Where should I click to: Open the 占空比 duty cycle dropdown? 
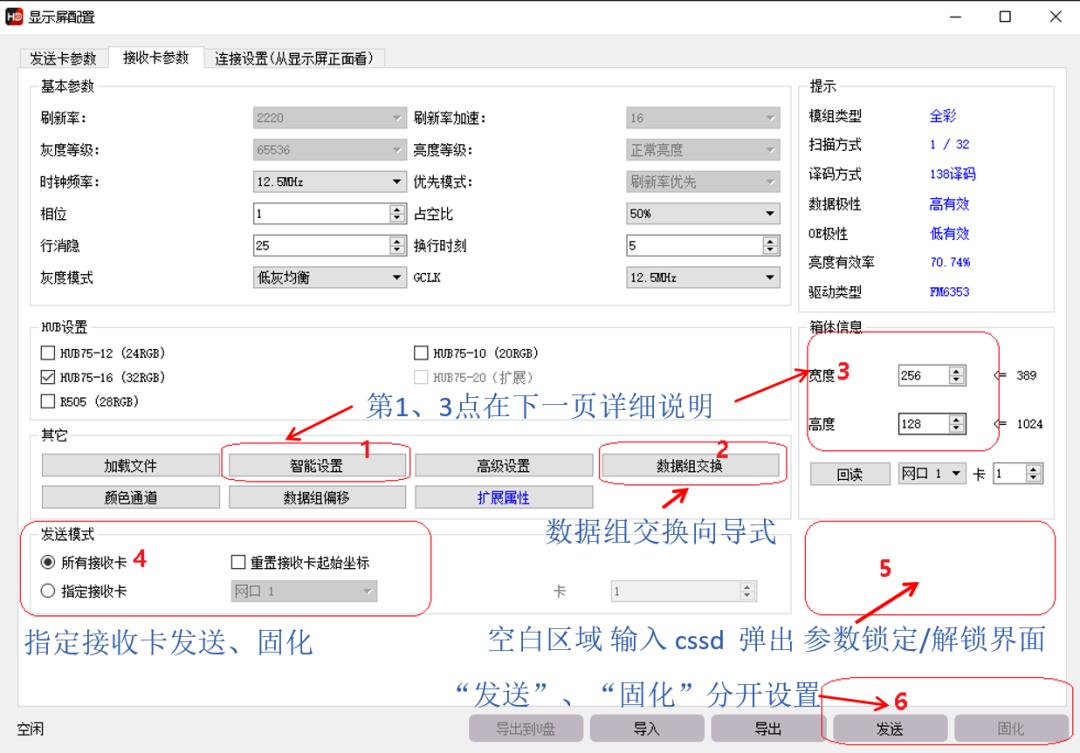pos(766,213)
